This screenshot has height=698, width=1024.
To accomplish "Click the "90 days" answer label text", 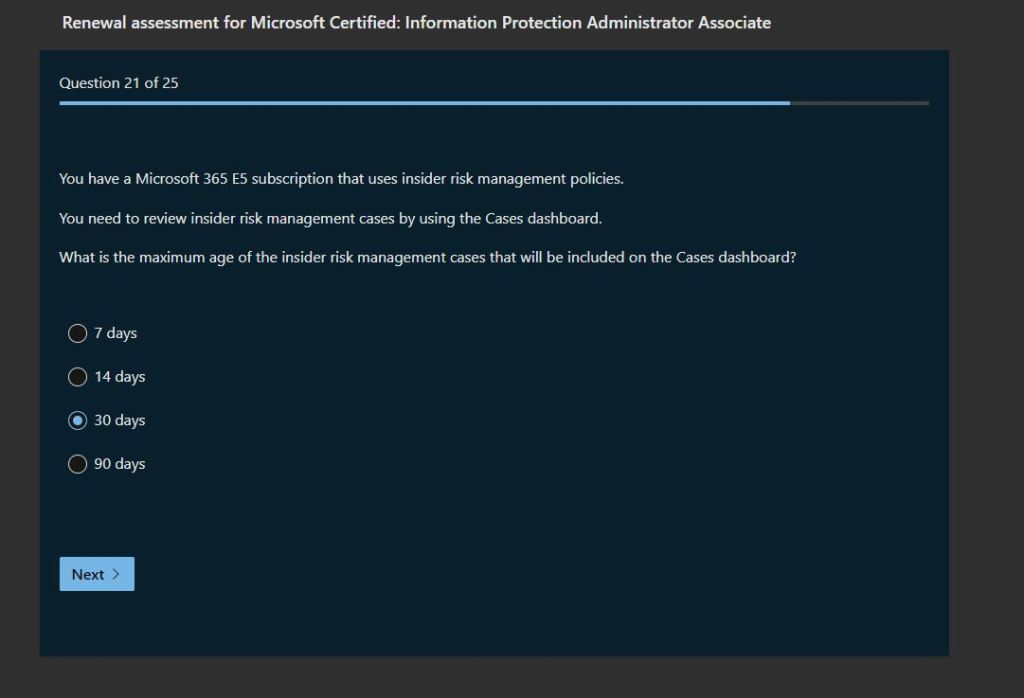I will tap(119, 464).
